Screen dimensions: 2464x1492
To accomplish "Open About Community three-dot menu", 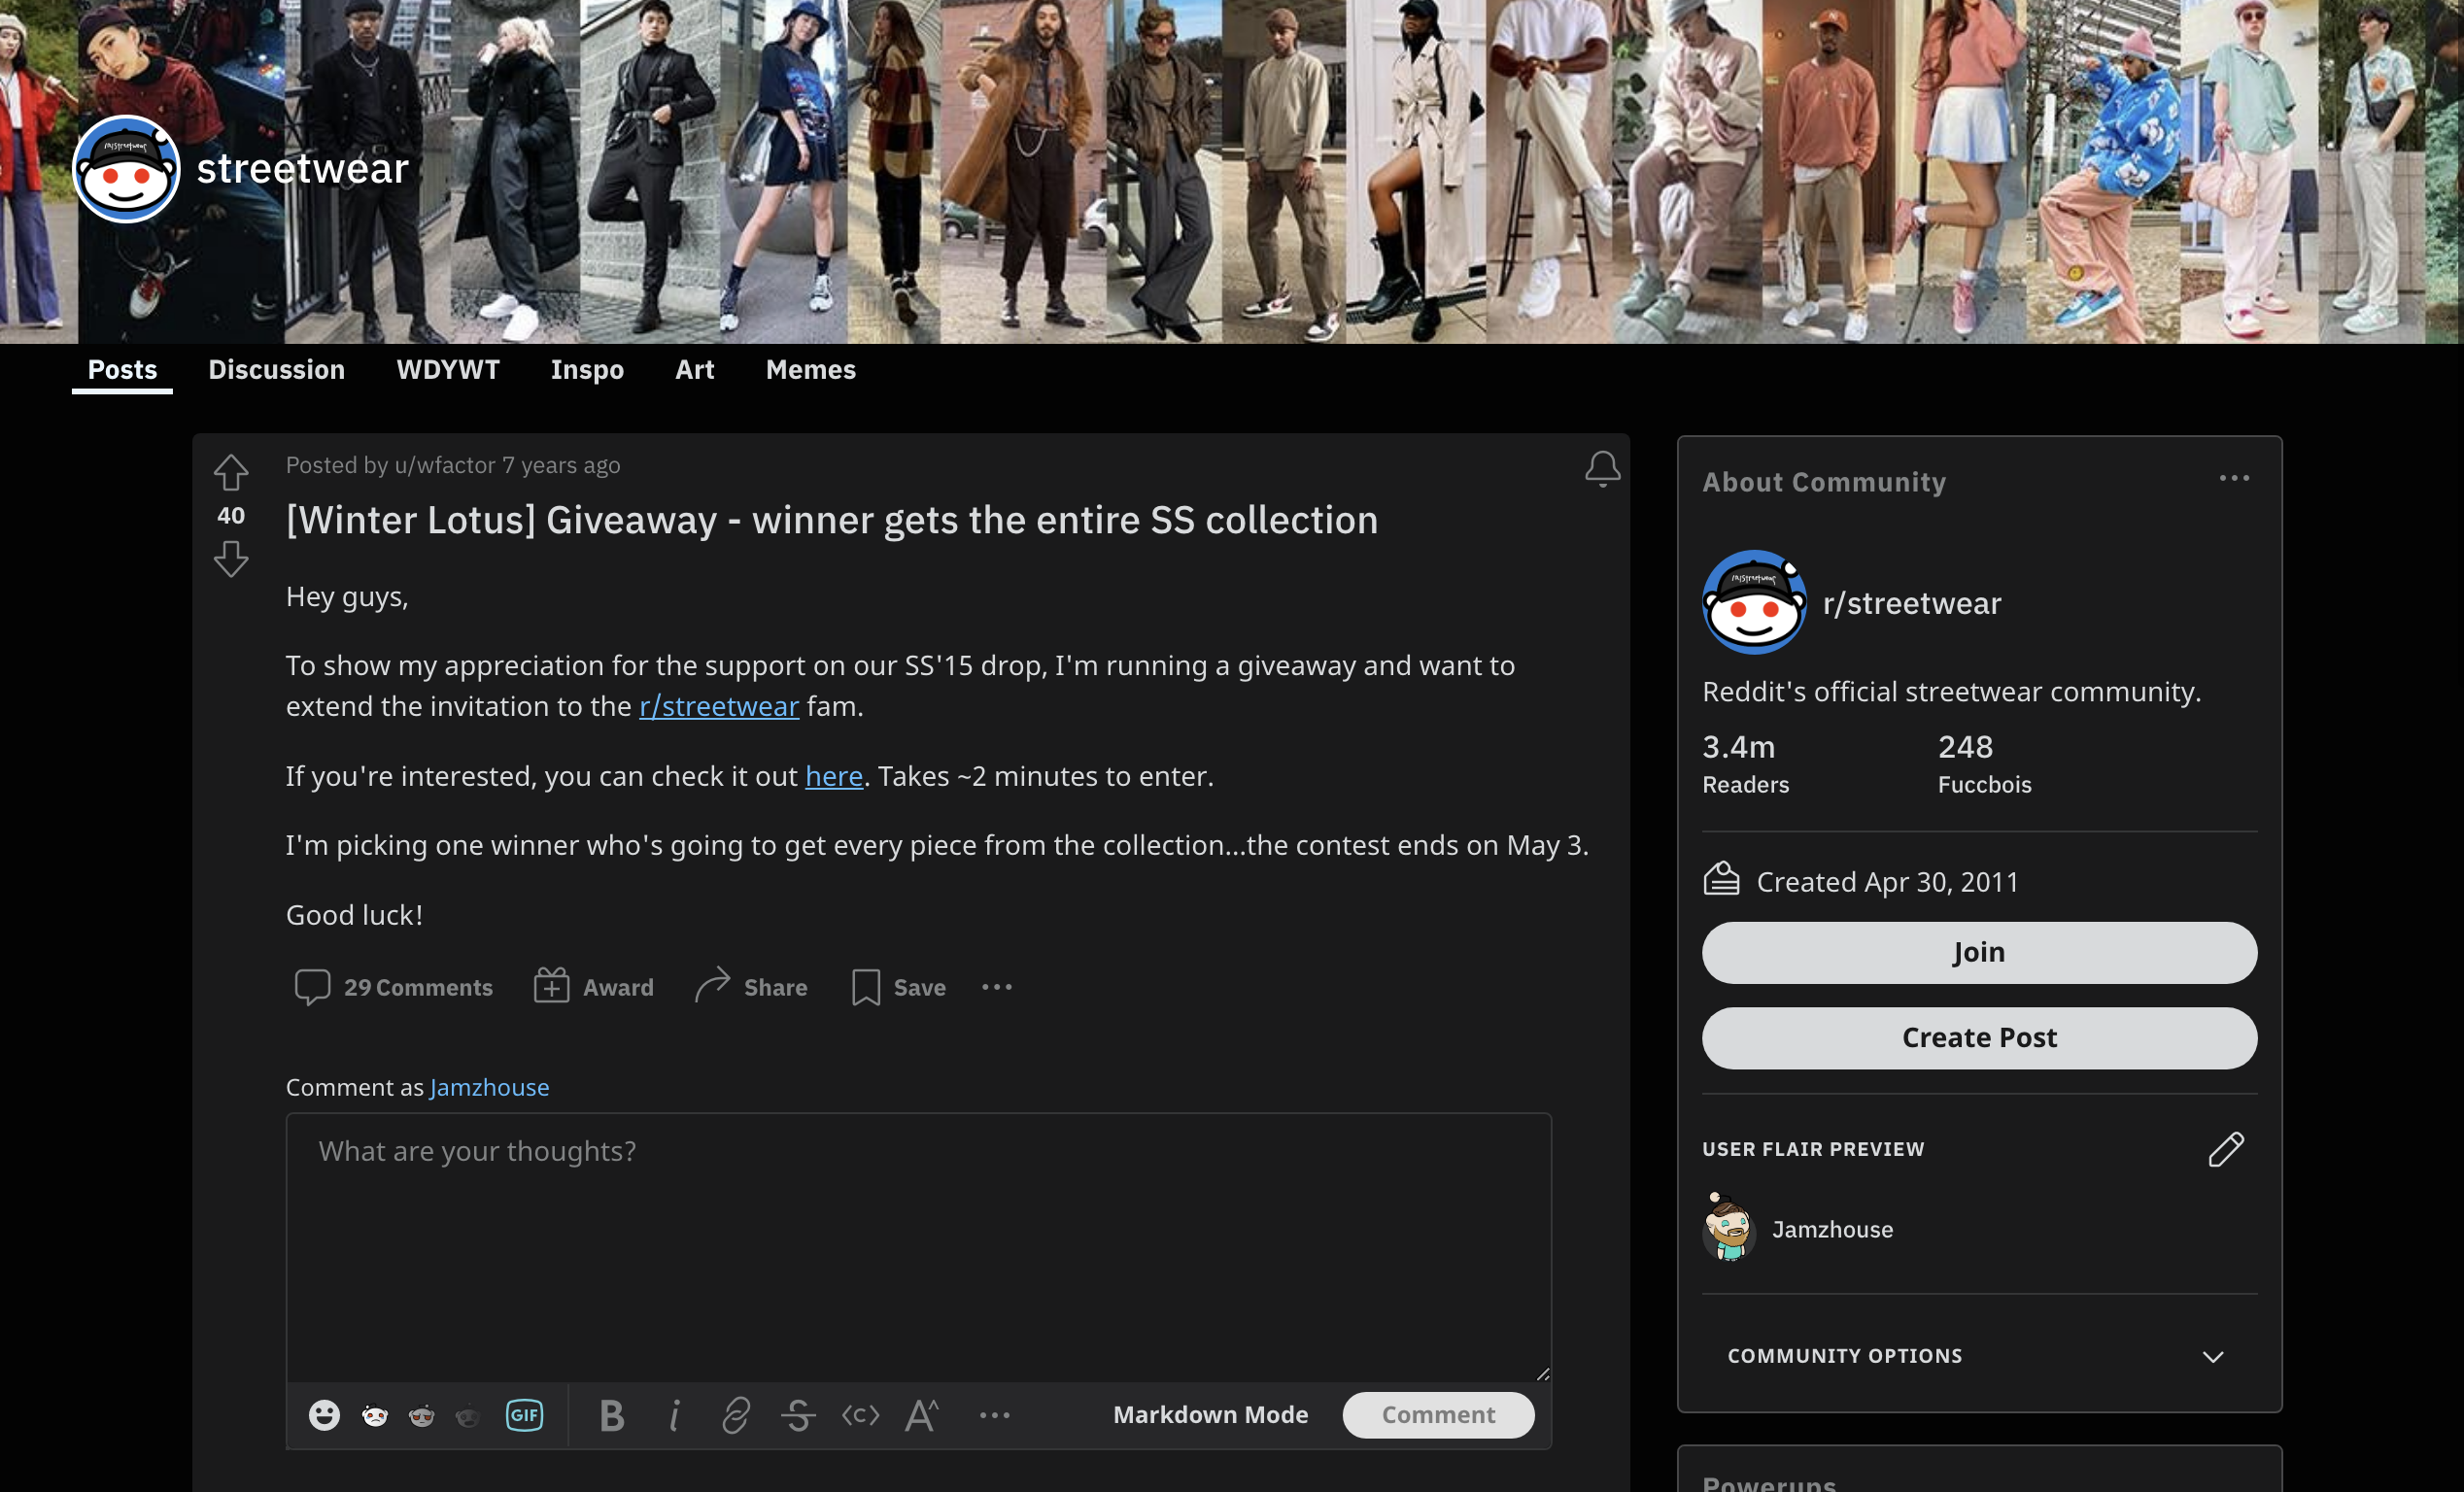I will tap(2234, 479).
